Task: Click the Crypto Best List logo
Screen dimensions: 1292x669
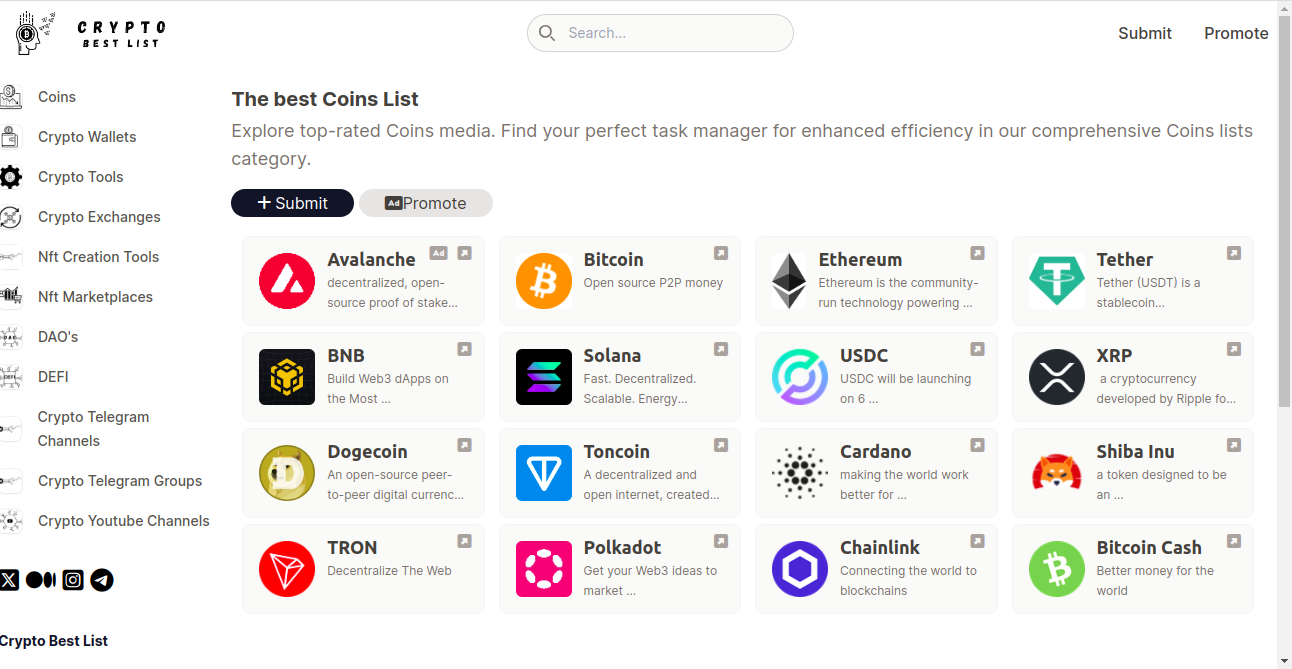Action: (90, 34)
